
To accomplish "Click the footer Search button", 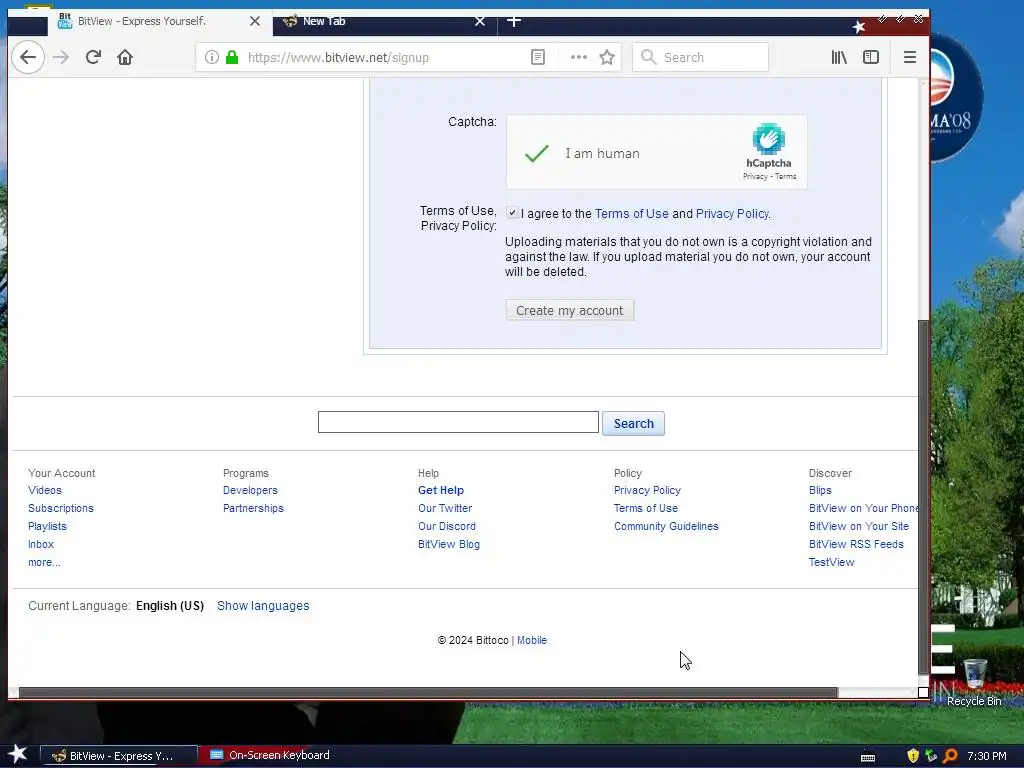I will click(x=633, y=423).
